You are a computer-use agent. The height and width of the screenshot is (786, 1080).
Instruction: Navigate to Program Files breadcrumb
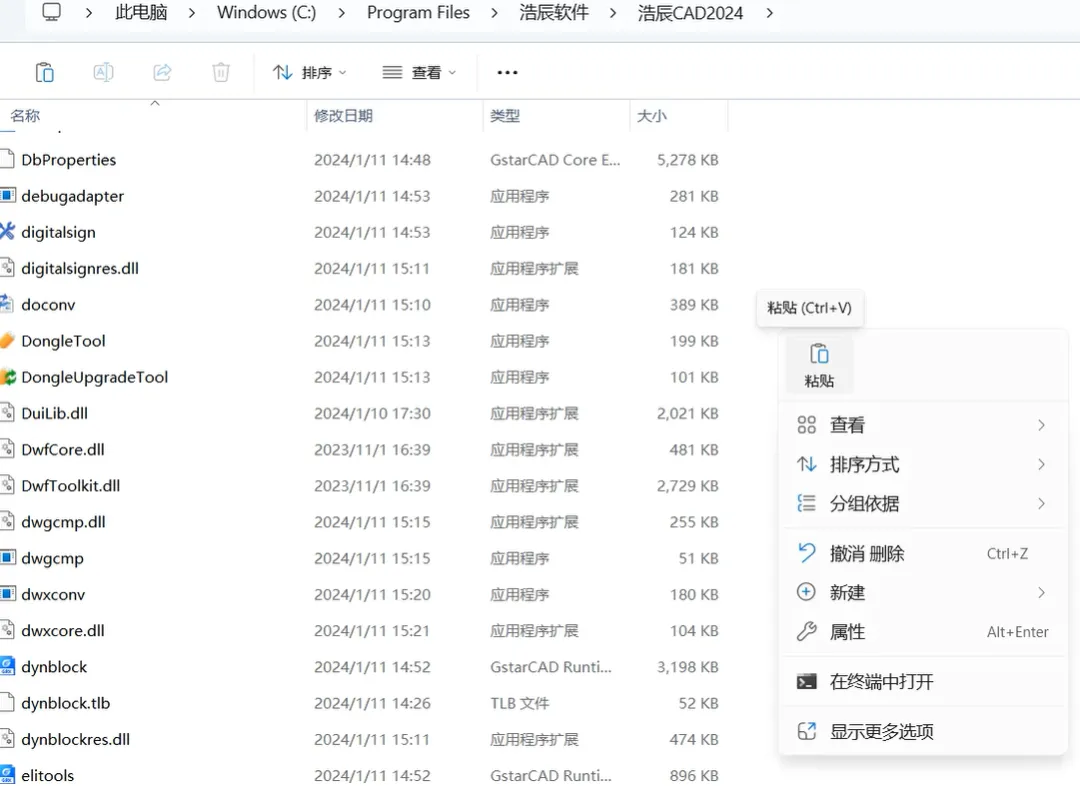tap(418, 12)
